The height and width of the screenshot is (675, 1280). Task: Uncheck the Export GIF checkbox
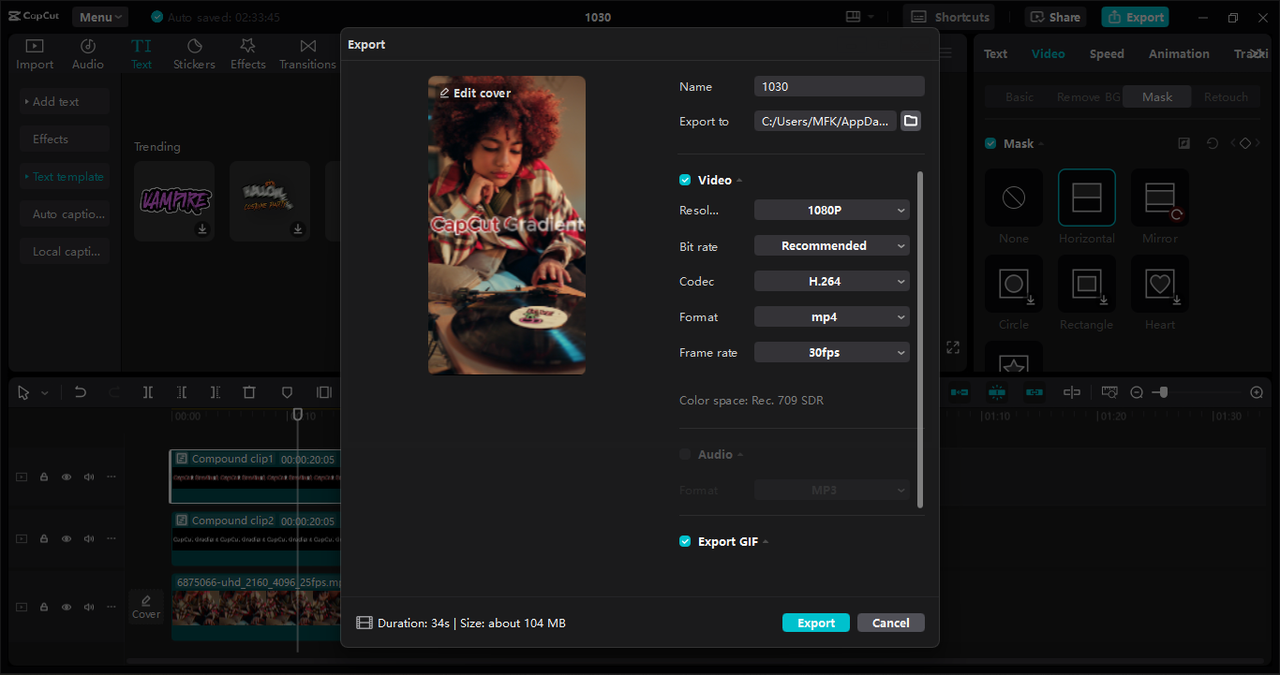click(x=685, y=541)
